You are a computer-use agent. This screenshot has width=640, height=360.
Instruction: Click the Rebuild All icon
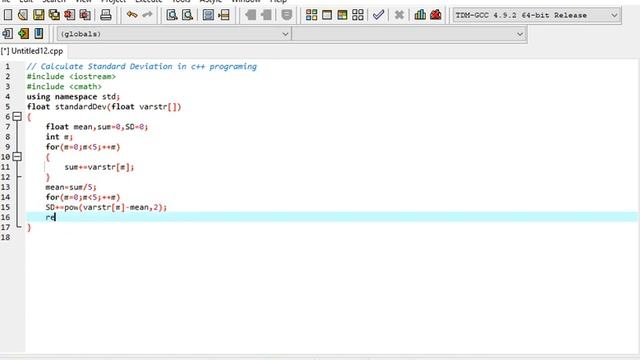pyautogui.click(x=358, y=15)
